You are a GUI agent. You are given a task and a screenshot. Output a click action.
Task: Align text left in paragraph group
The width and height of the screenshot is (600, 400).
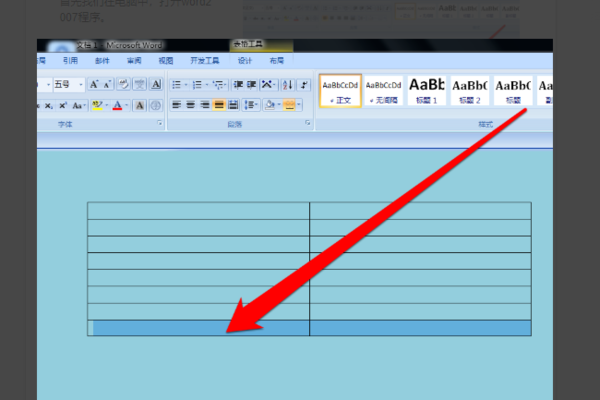[176, 104]
